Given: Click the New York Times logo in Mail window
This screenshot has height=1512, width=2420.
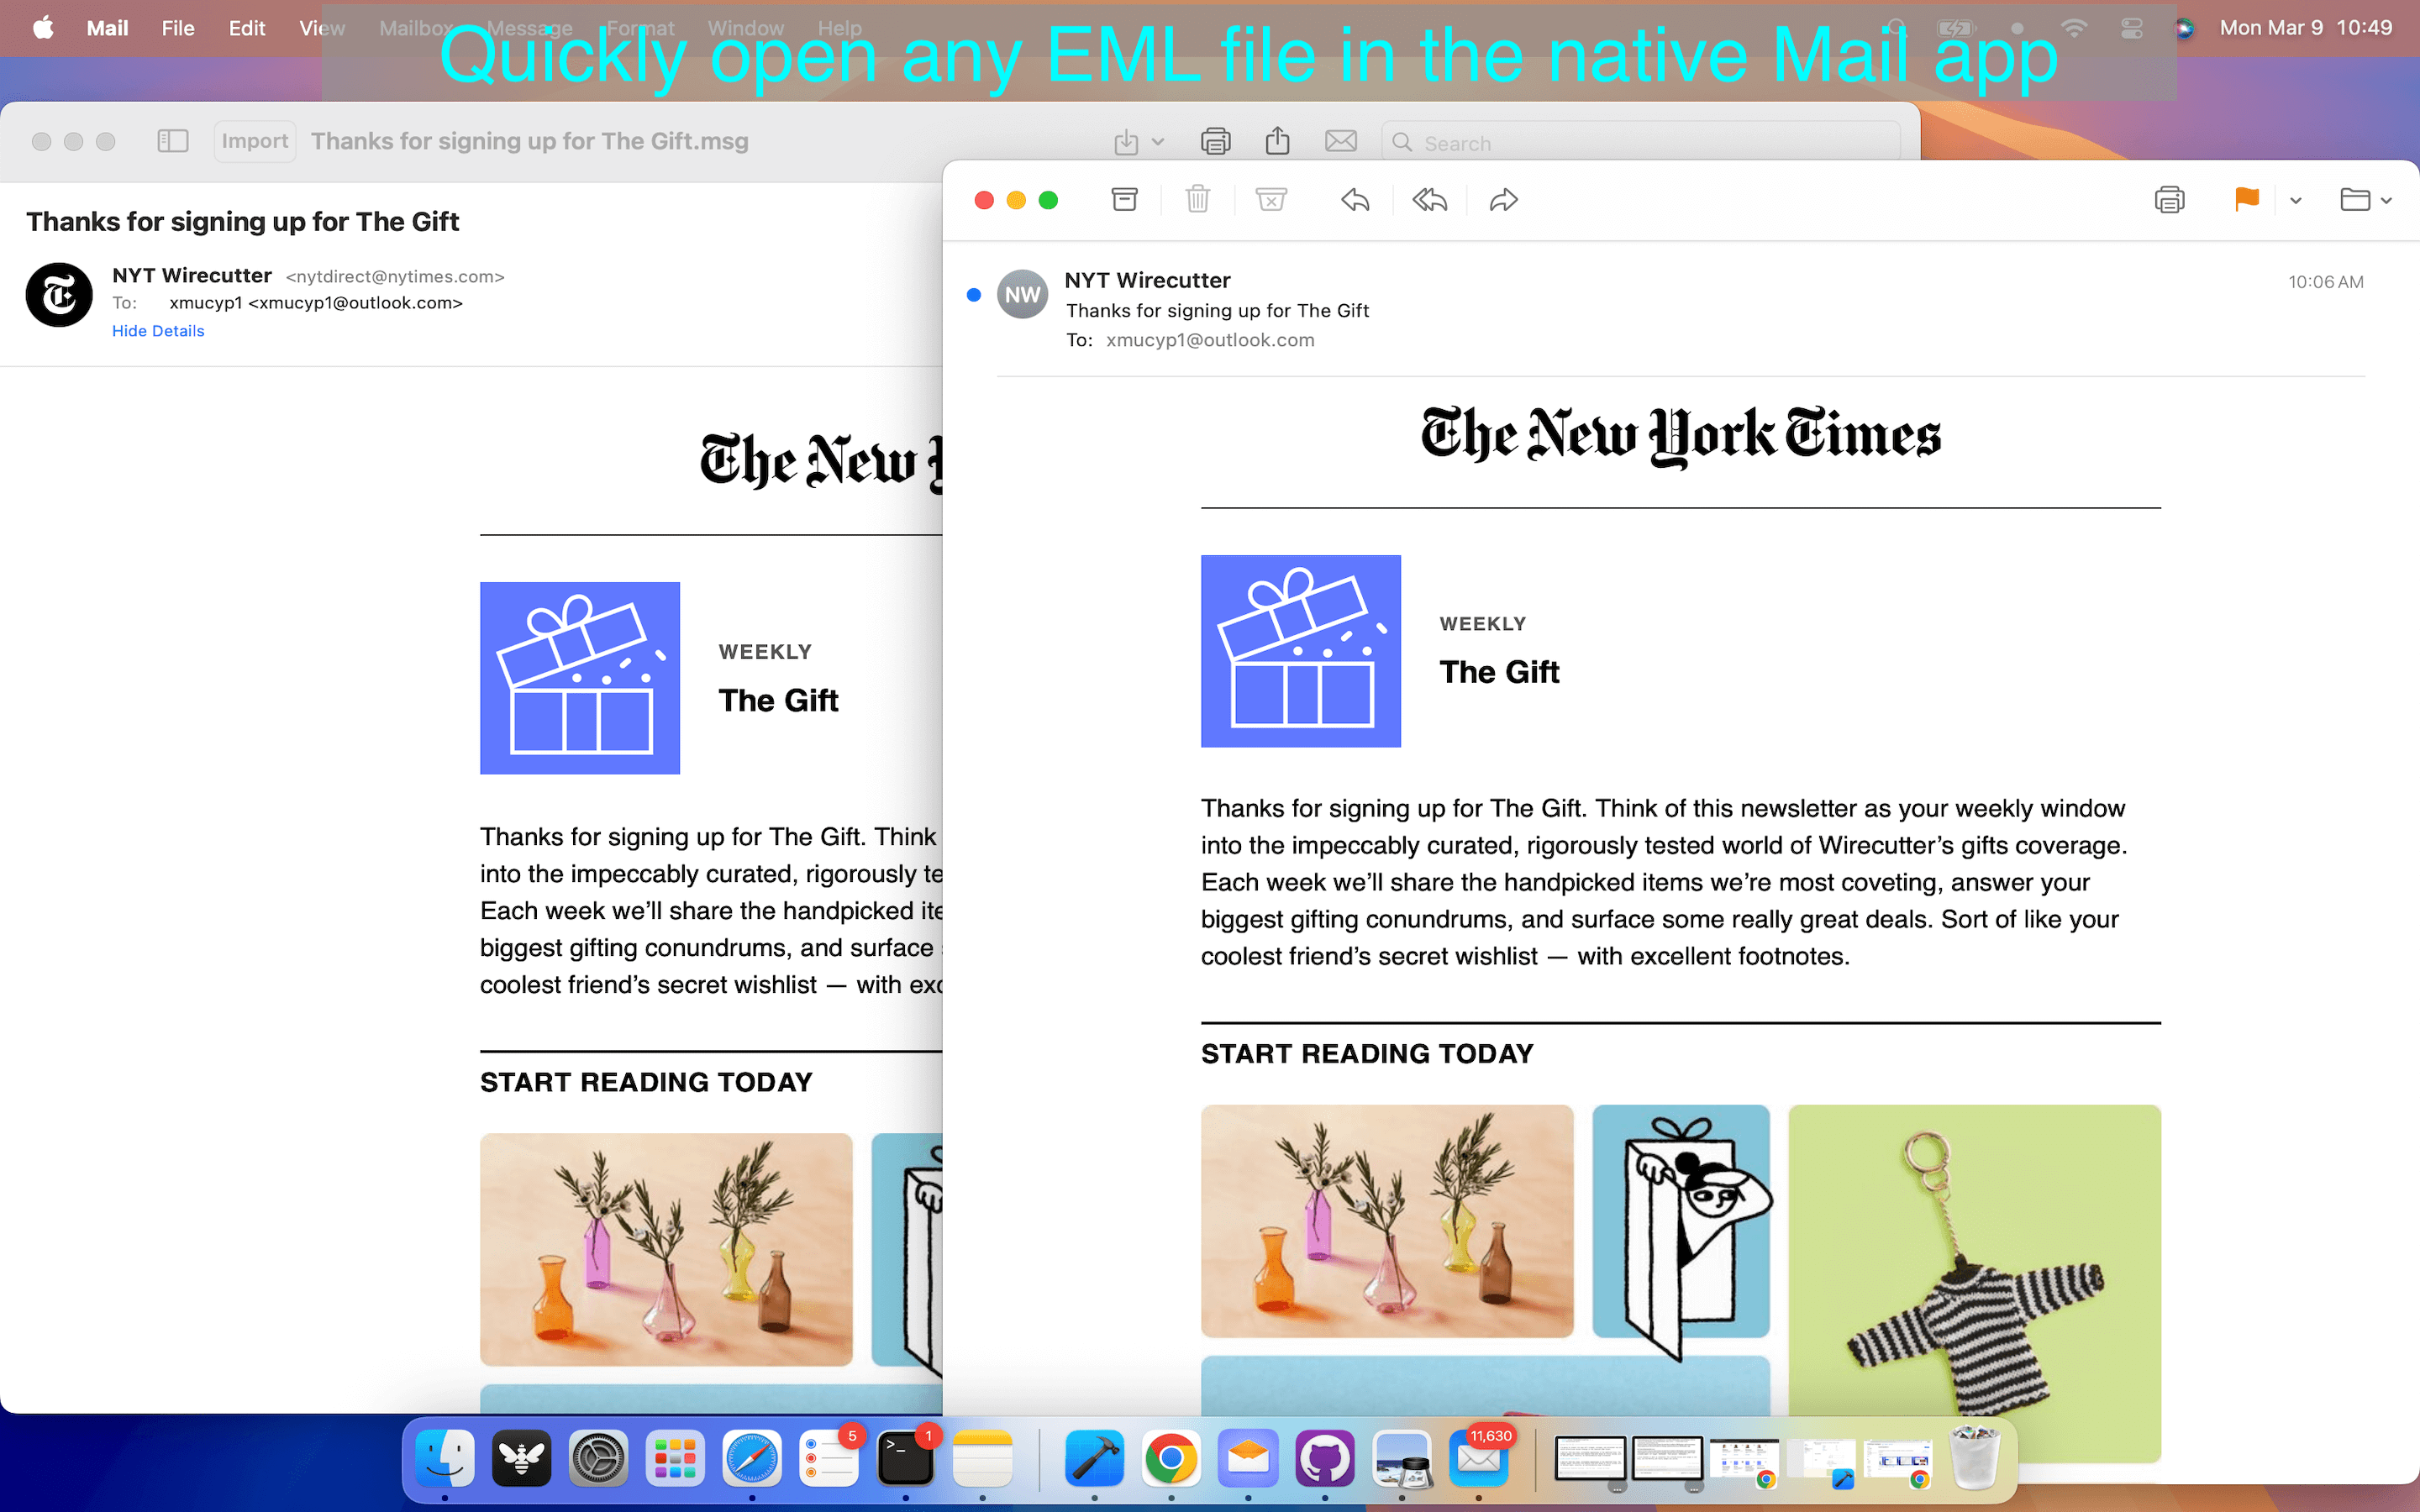Looking at the screenshot, I should pyautogui.click(x=1681, y=436).
